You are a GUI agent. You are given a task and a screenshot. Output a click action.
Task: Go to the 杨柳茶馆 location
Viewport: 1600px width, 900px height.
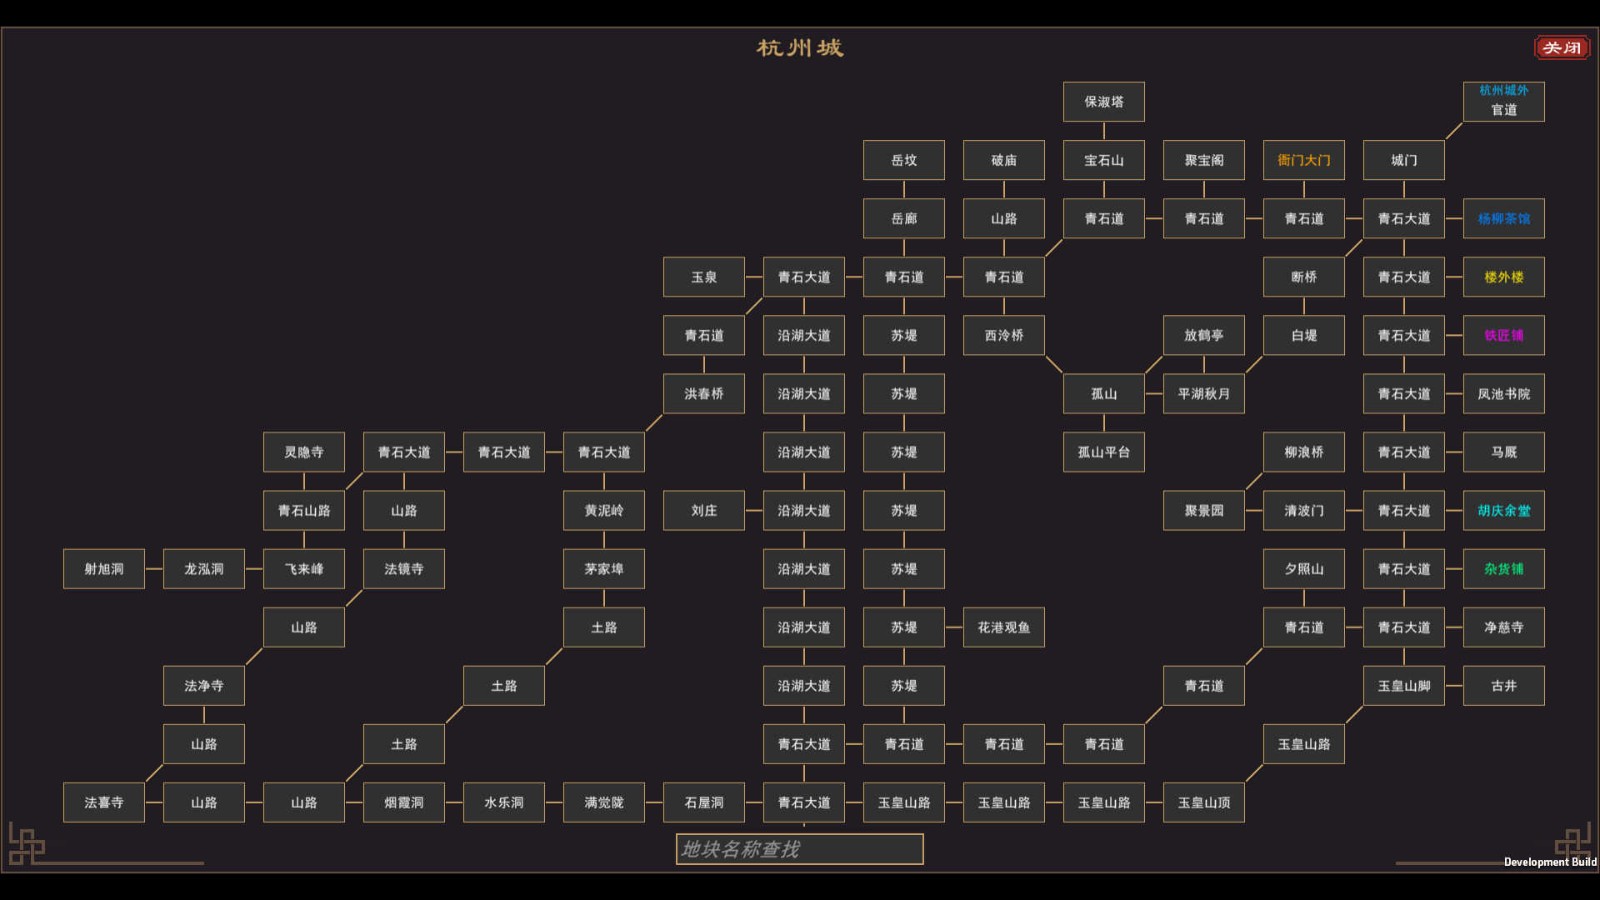coord(1503,219)
